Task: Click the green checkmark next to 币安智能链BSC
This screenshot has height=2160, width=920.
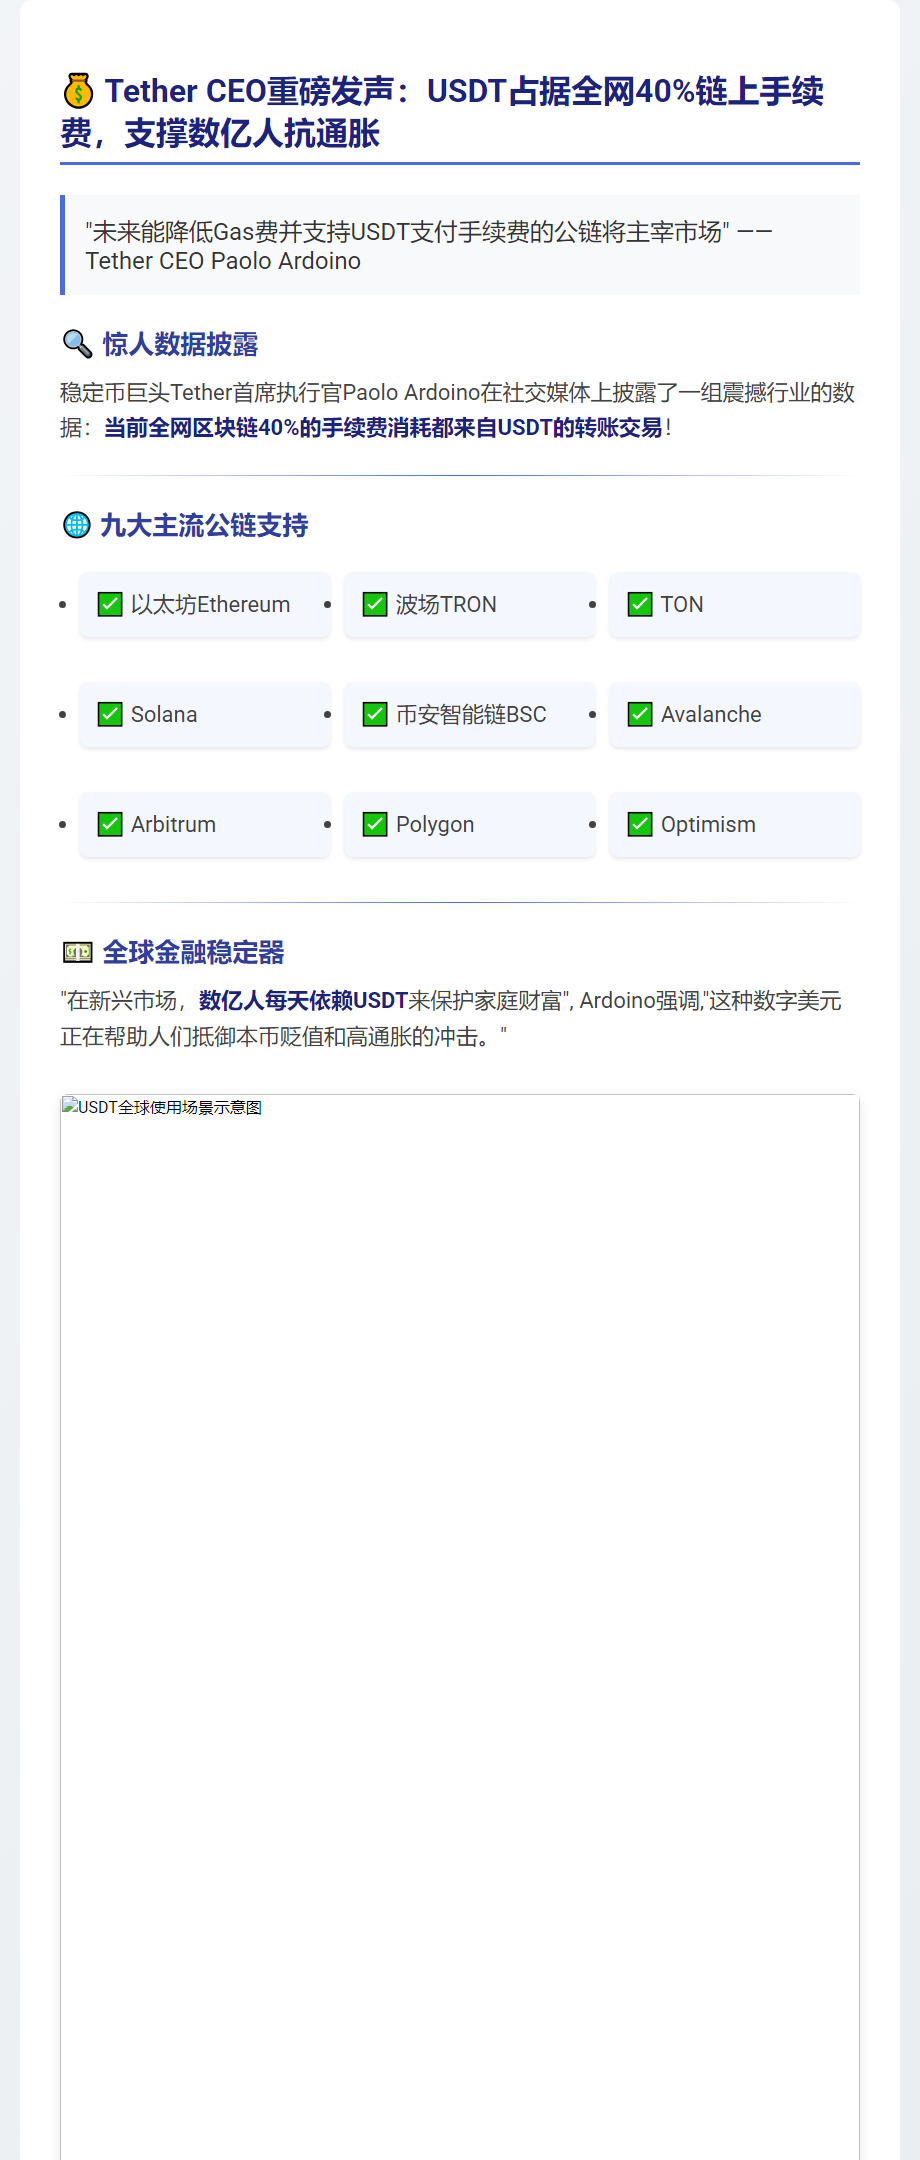Action: click(x=375, y=714)
